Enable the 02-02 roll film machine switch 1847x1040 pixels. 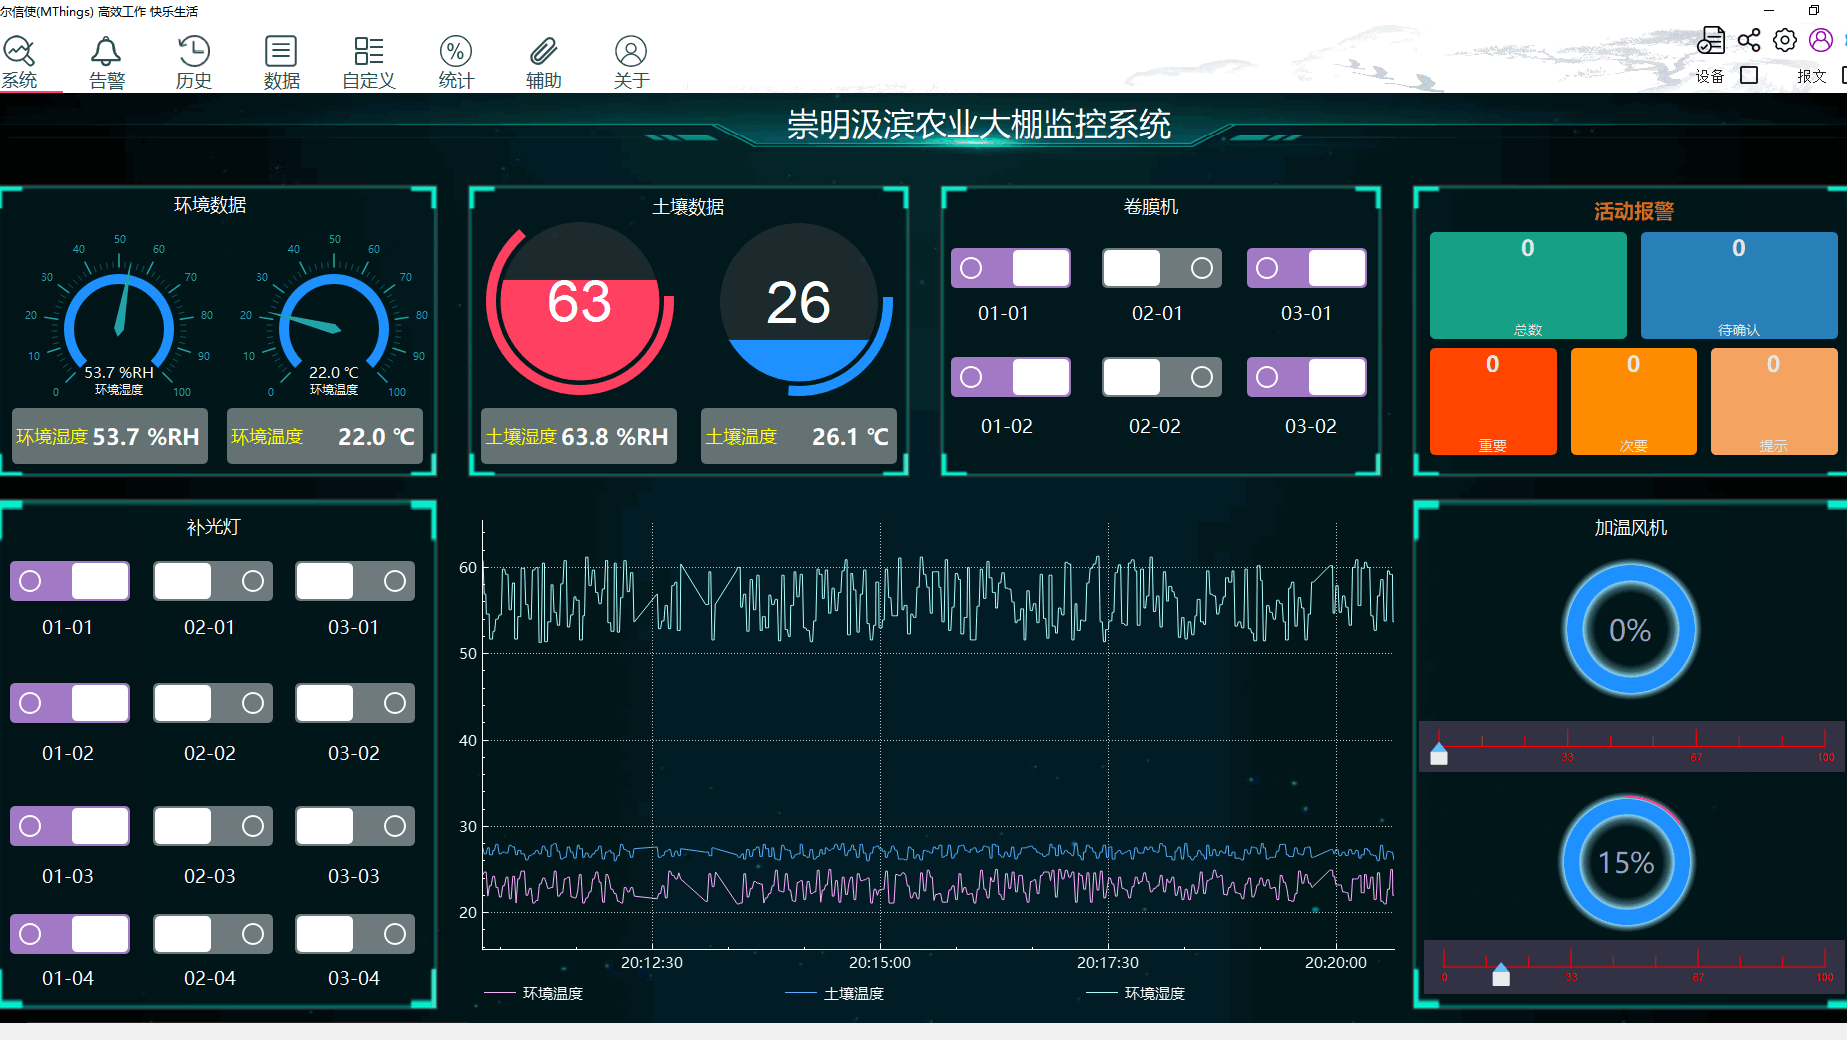click(x=1160, y=377)
